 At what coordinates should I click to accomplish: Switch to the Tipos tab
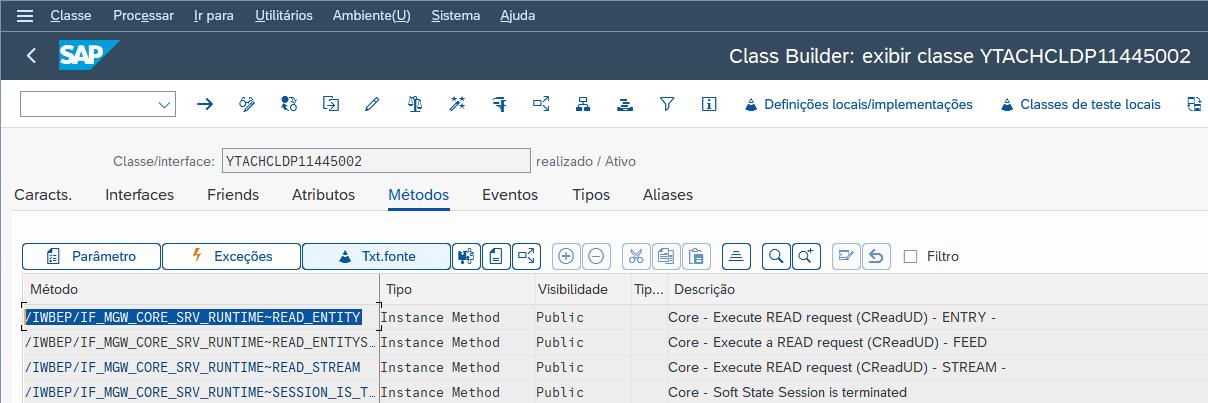point(591,195)
